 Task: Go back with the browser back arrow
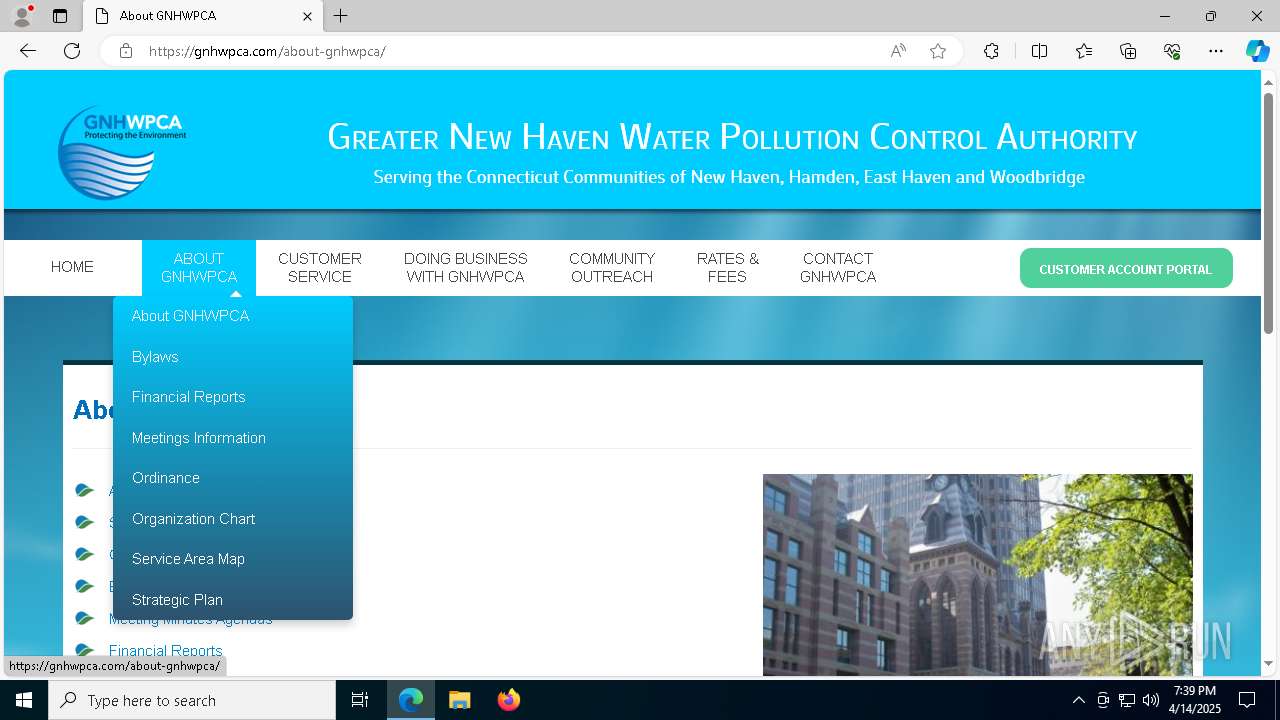pos(28,51)
